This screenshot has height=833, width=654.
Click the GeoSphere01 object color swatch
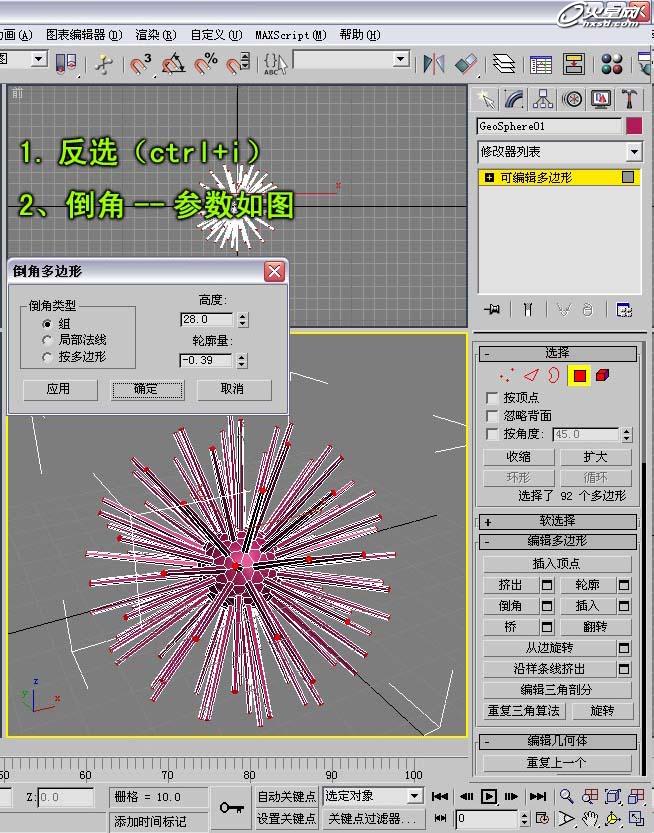(633, 126)
